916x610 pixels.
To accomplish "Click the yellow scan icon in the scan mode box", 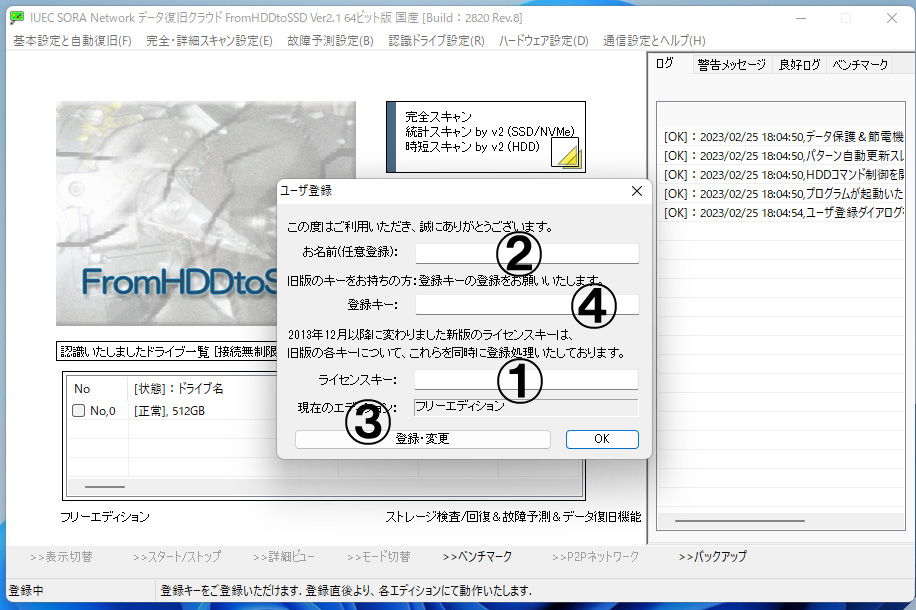I will [x=567, y=153].
